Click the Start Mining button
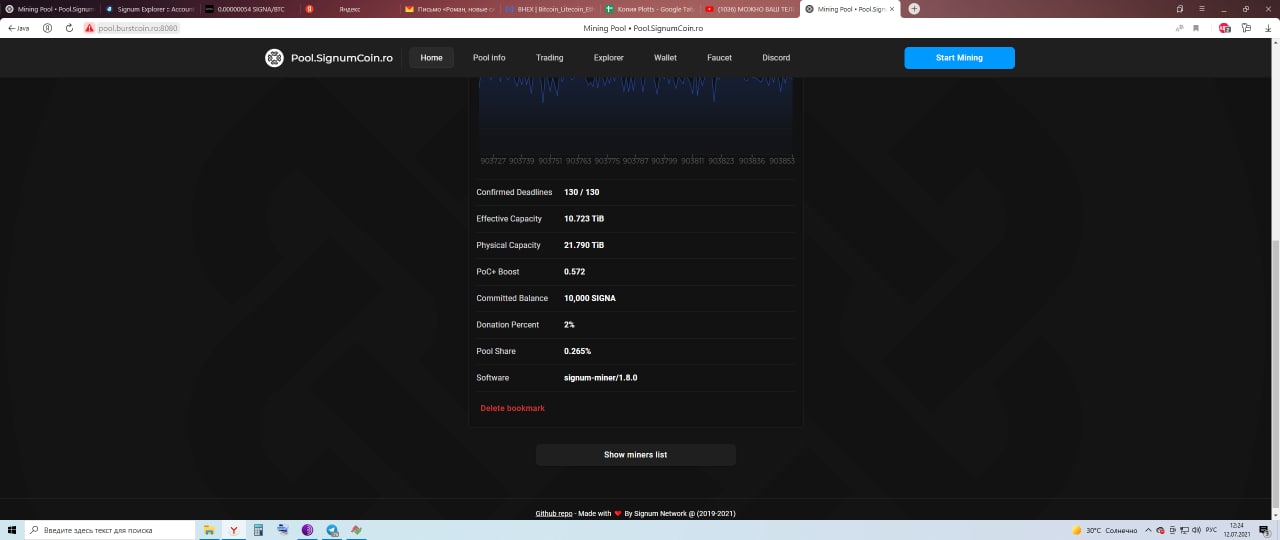This screenshot has width=1280, height=540. click(x=959, y=58)
